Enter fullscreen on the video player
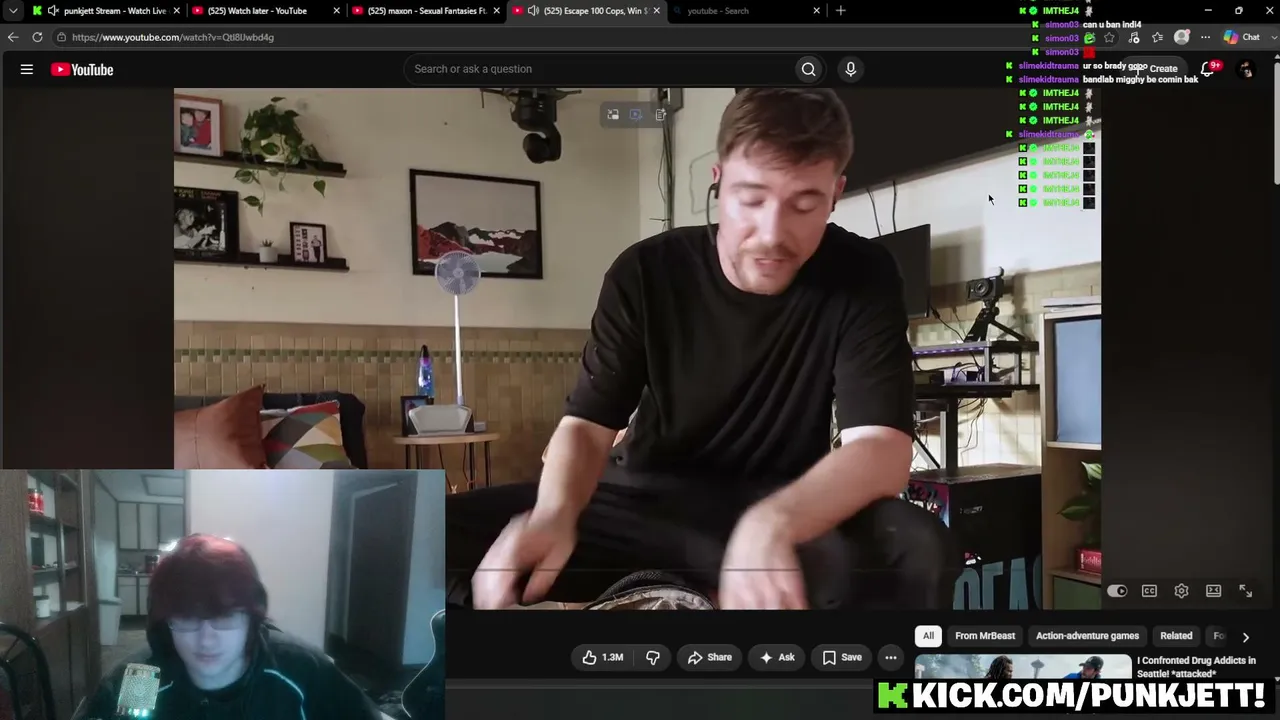1280x720 pixels. point(1245,591)
